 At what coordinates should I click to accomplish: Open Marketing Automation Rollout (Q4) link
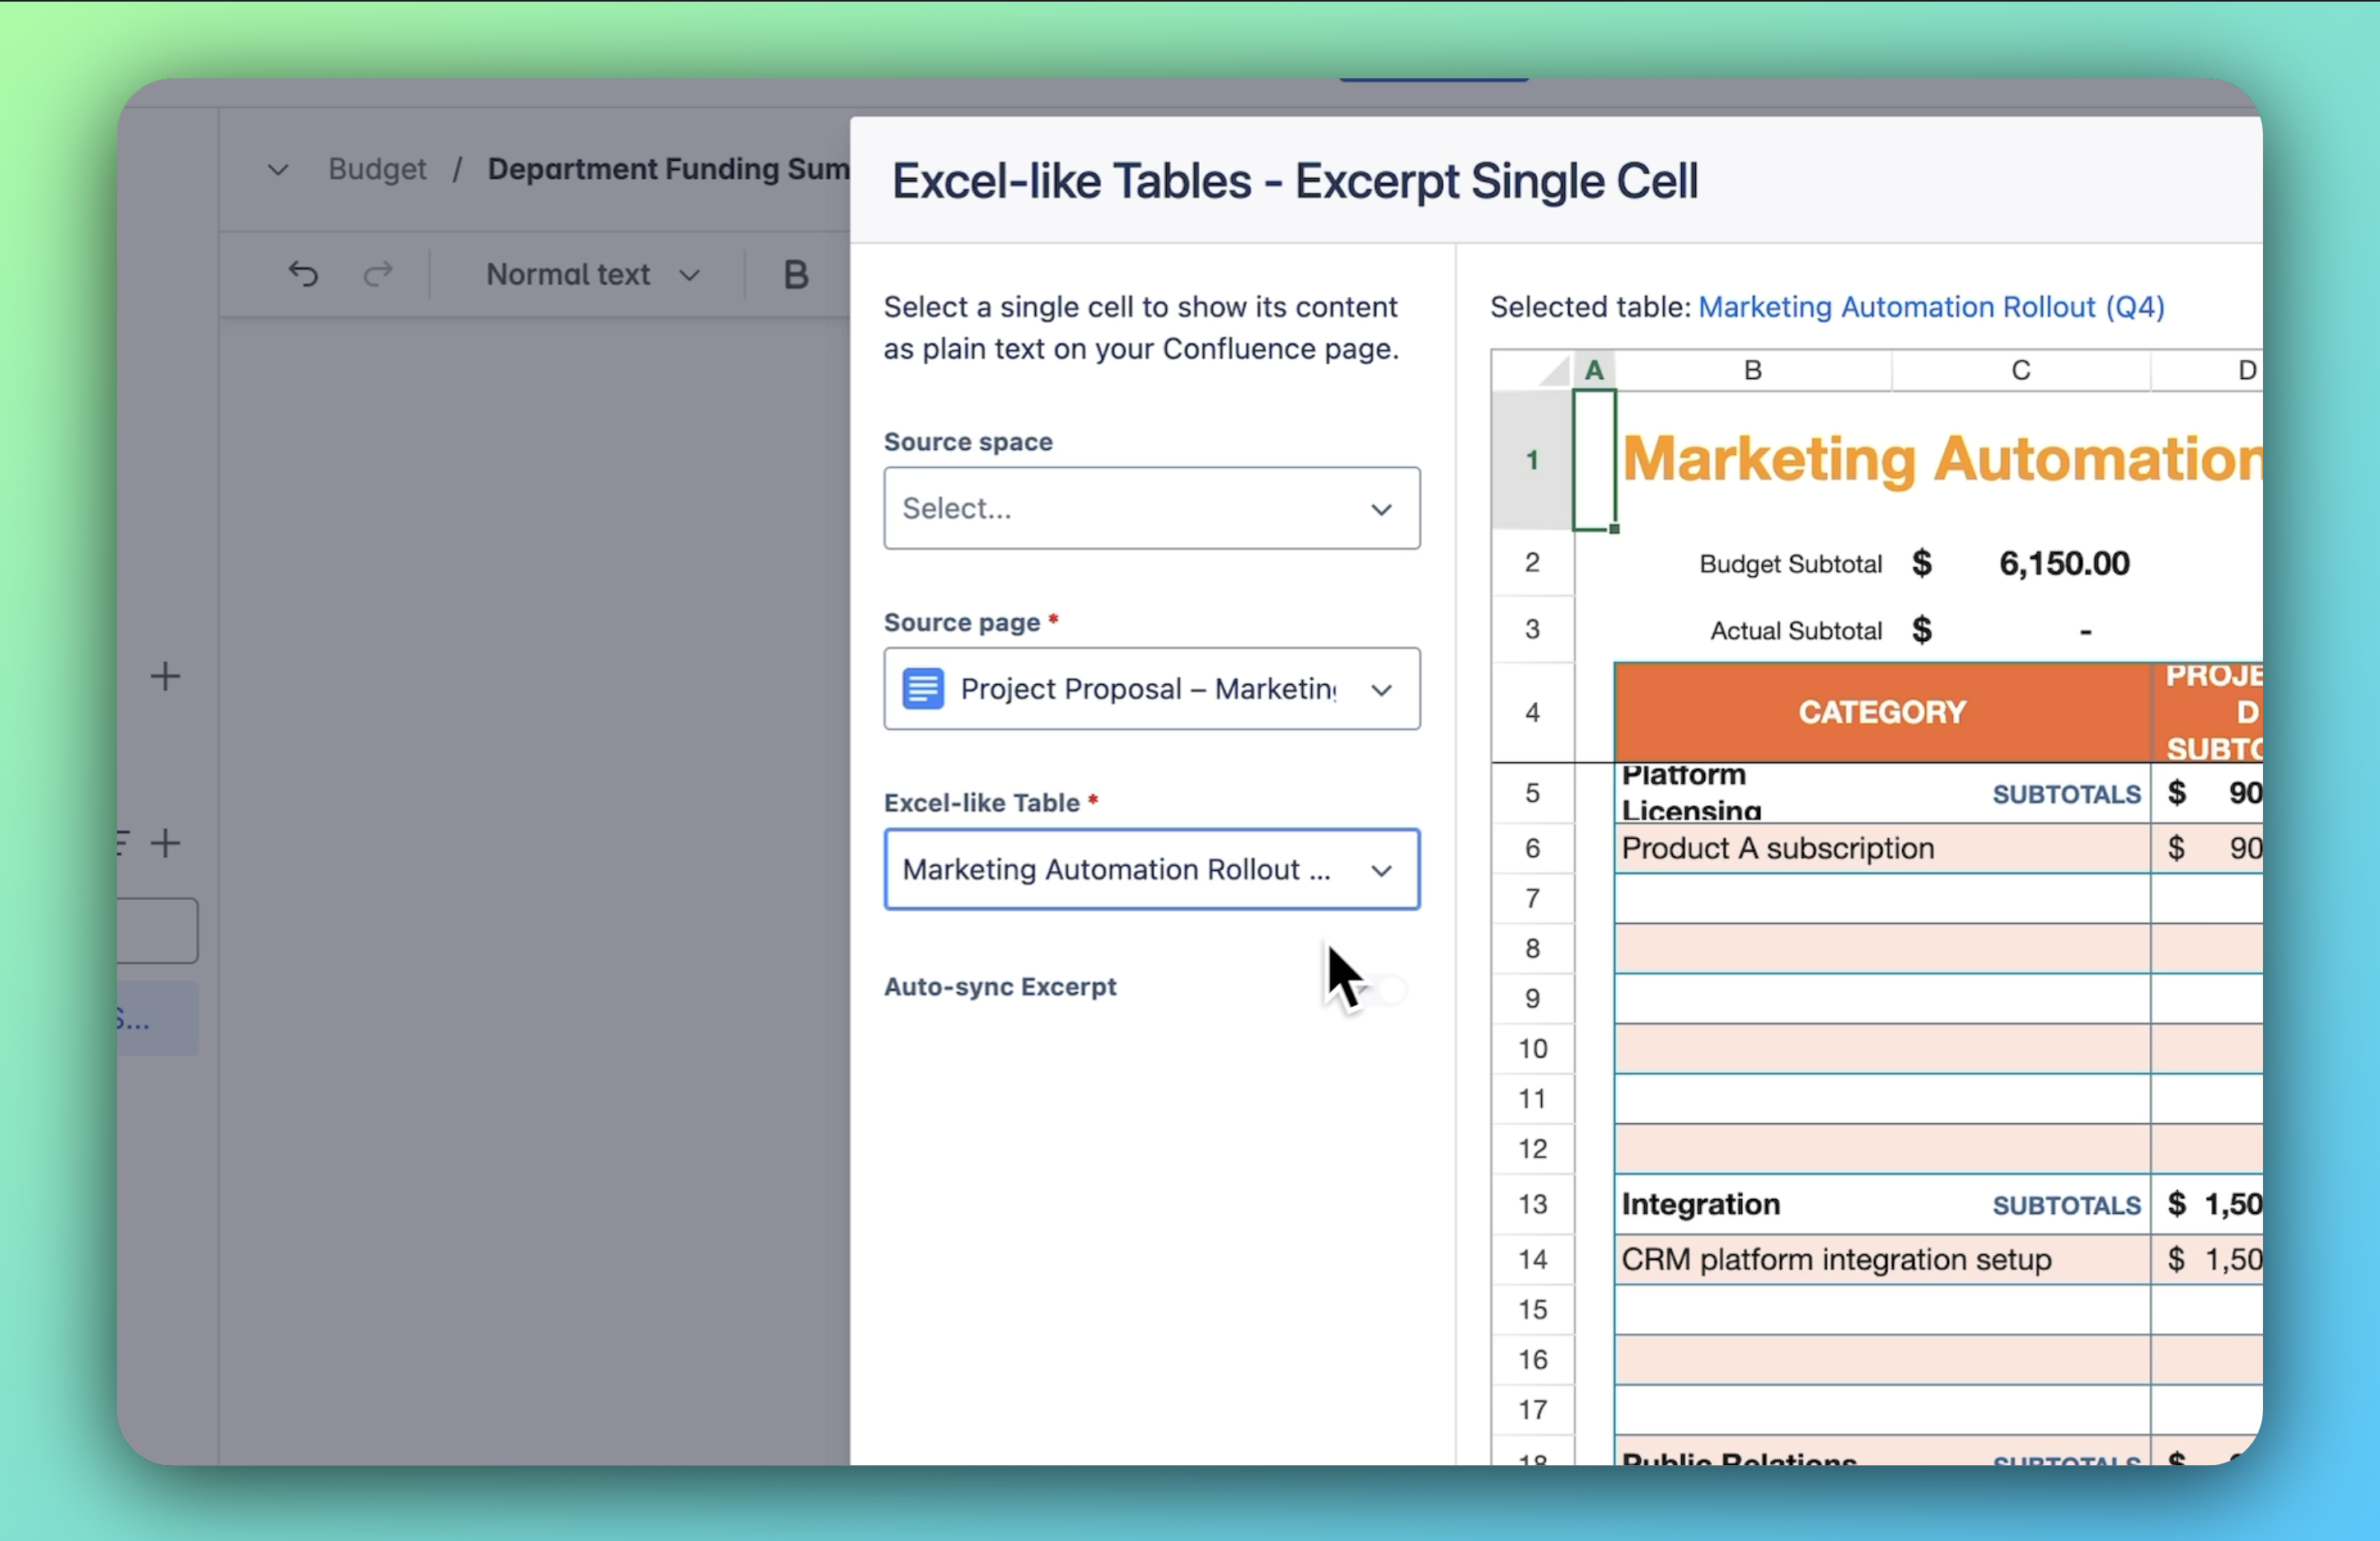1931,307
